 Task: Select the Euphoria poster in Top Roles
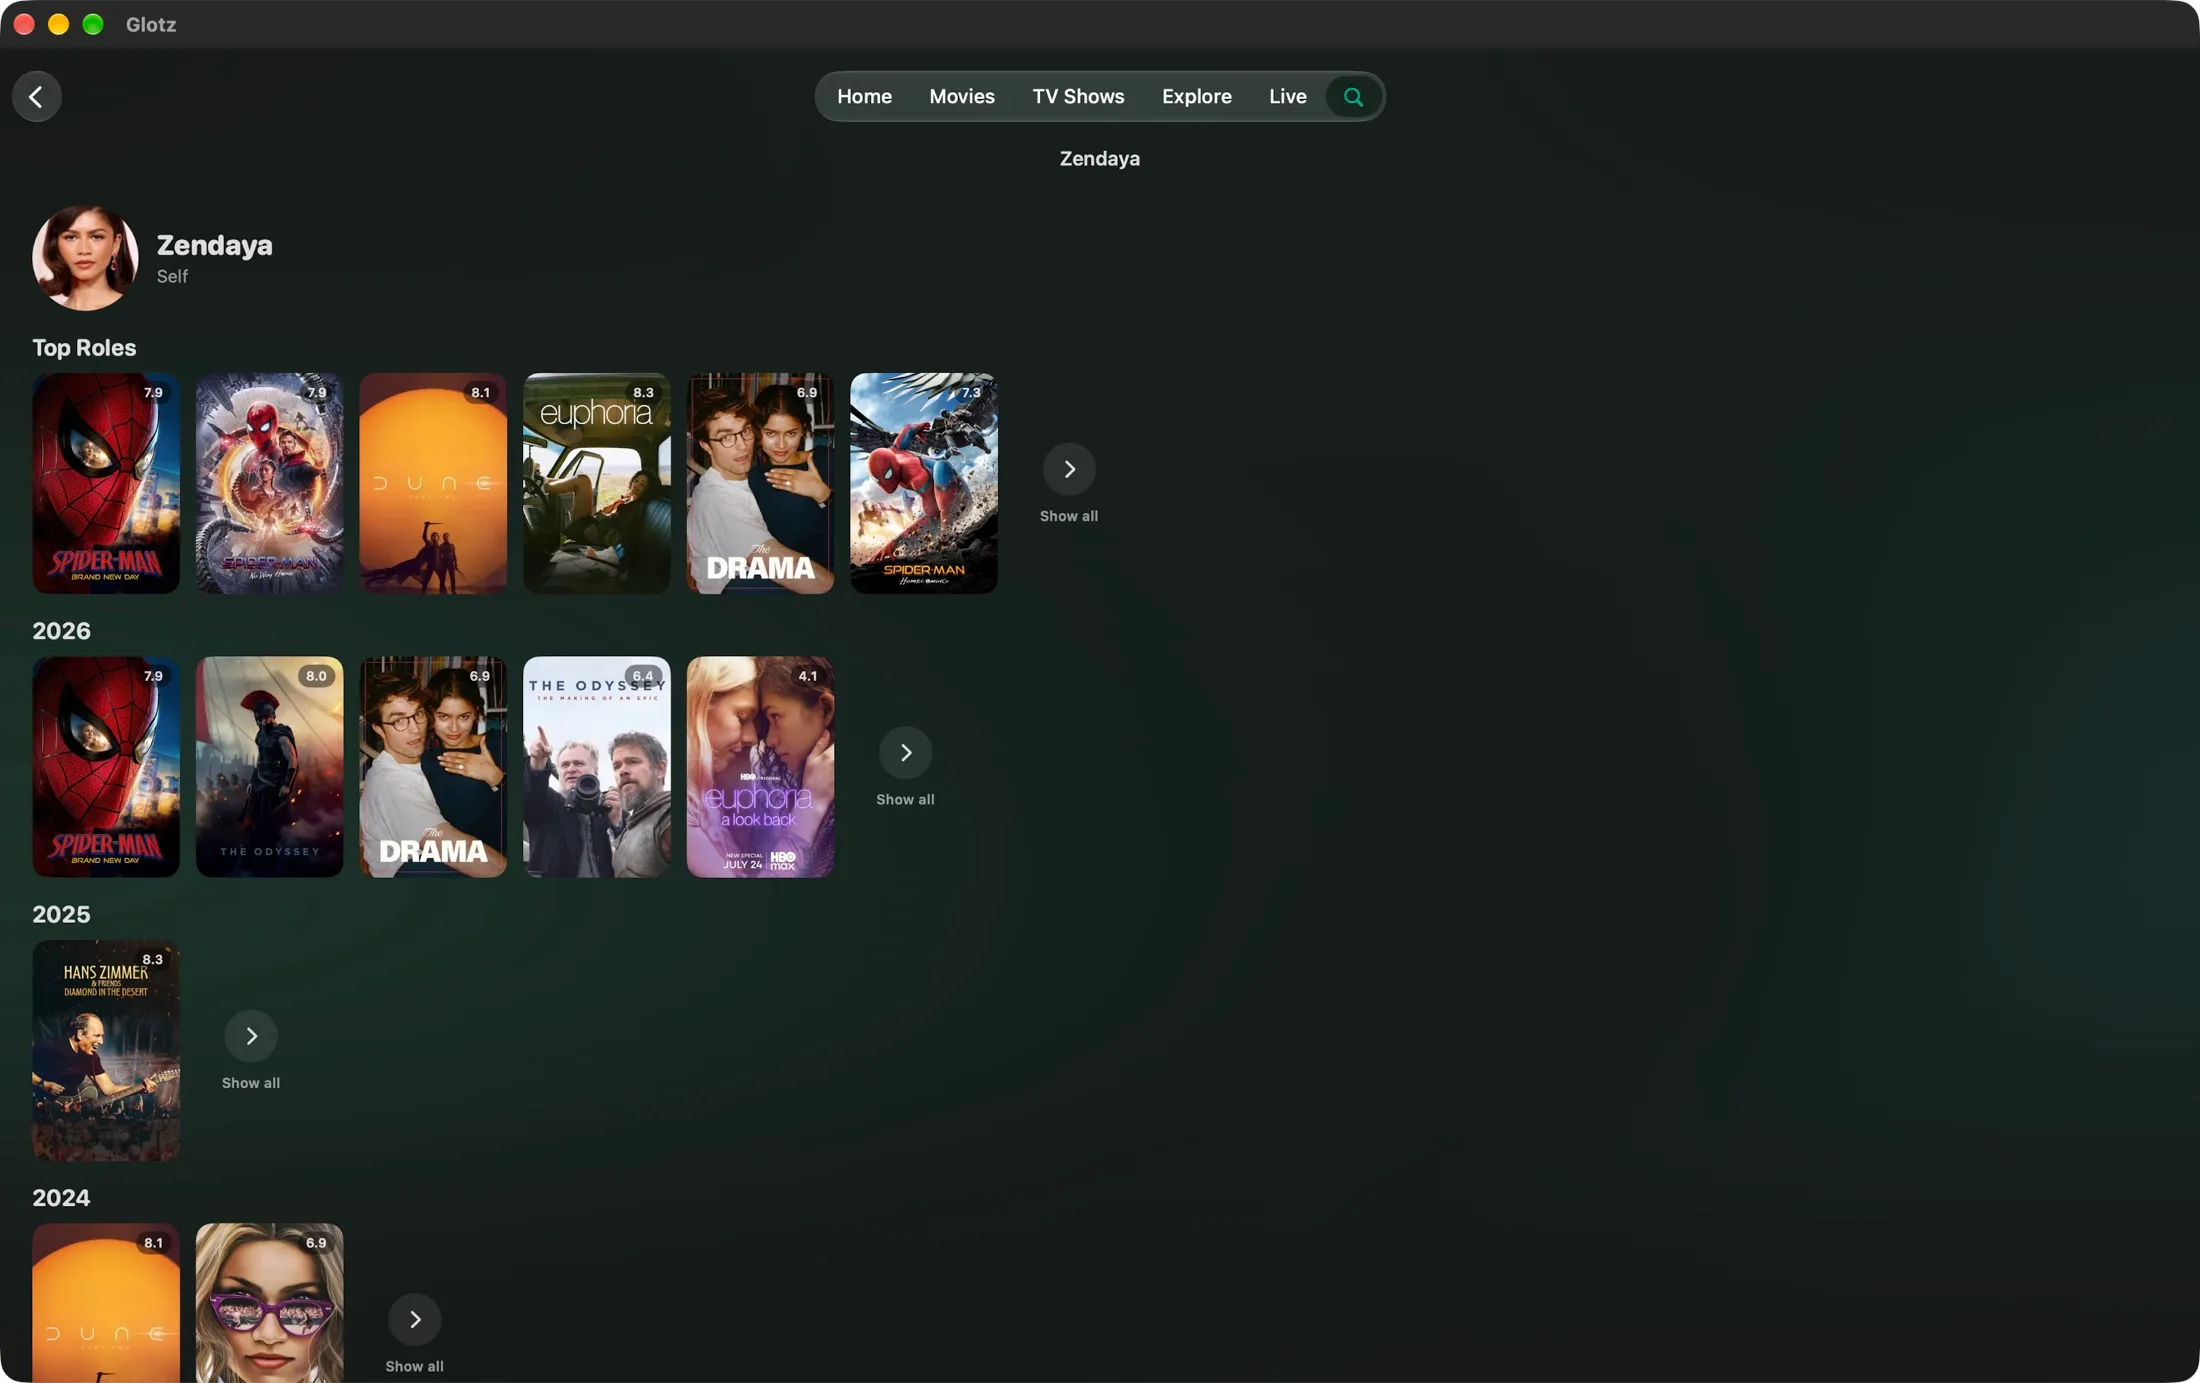597,484
